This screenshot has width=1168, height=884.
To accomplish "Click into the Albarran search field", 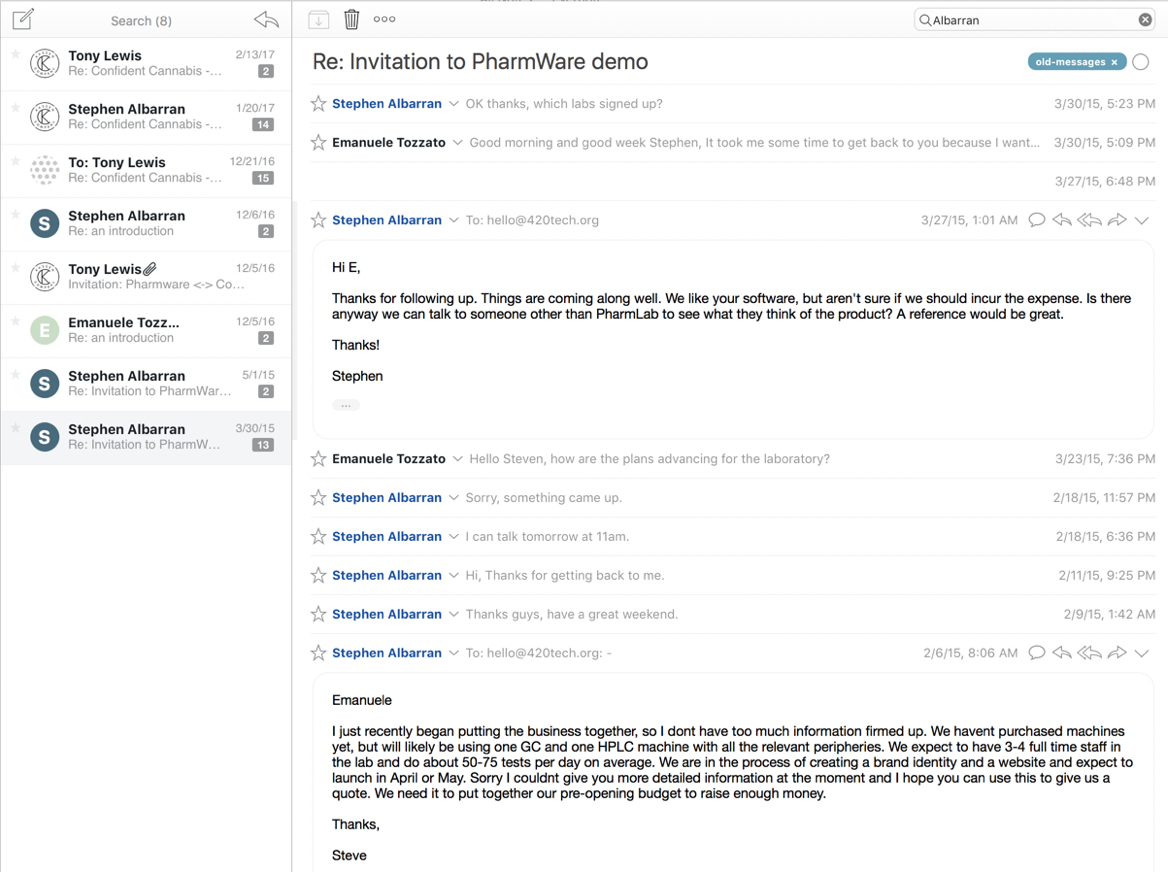I will point(1034,20).
